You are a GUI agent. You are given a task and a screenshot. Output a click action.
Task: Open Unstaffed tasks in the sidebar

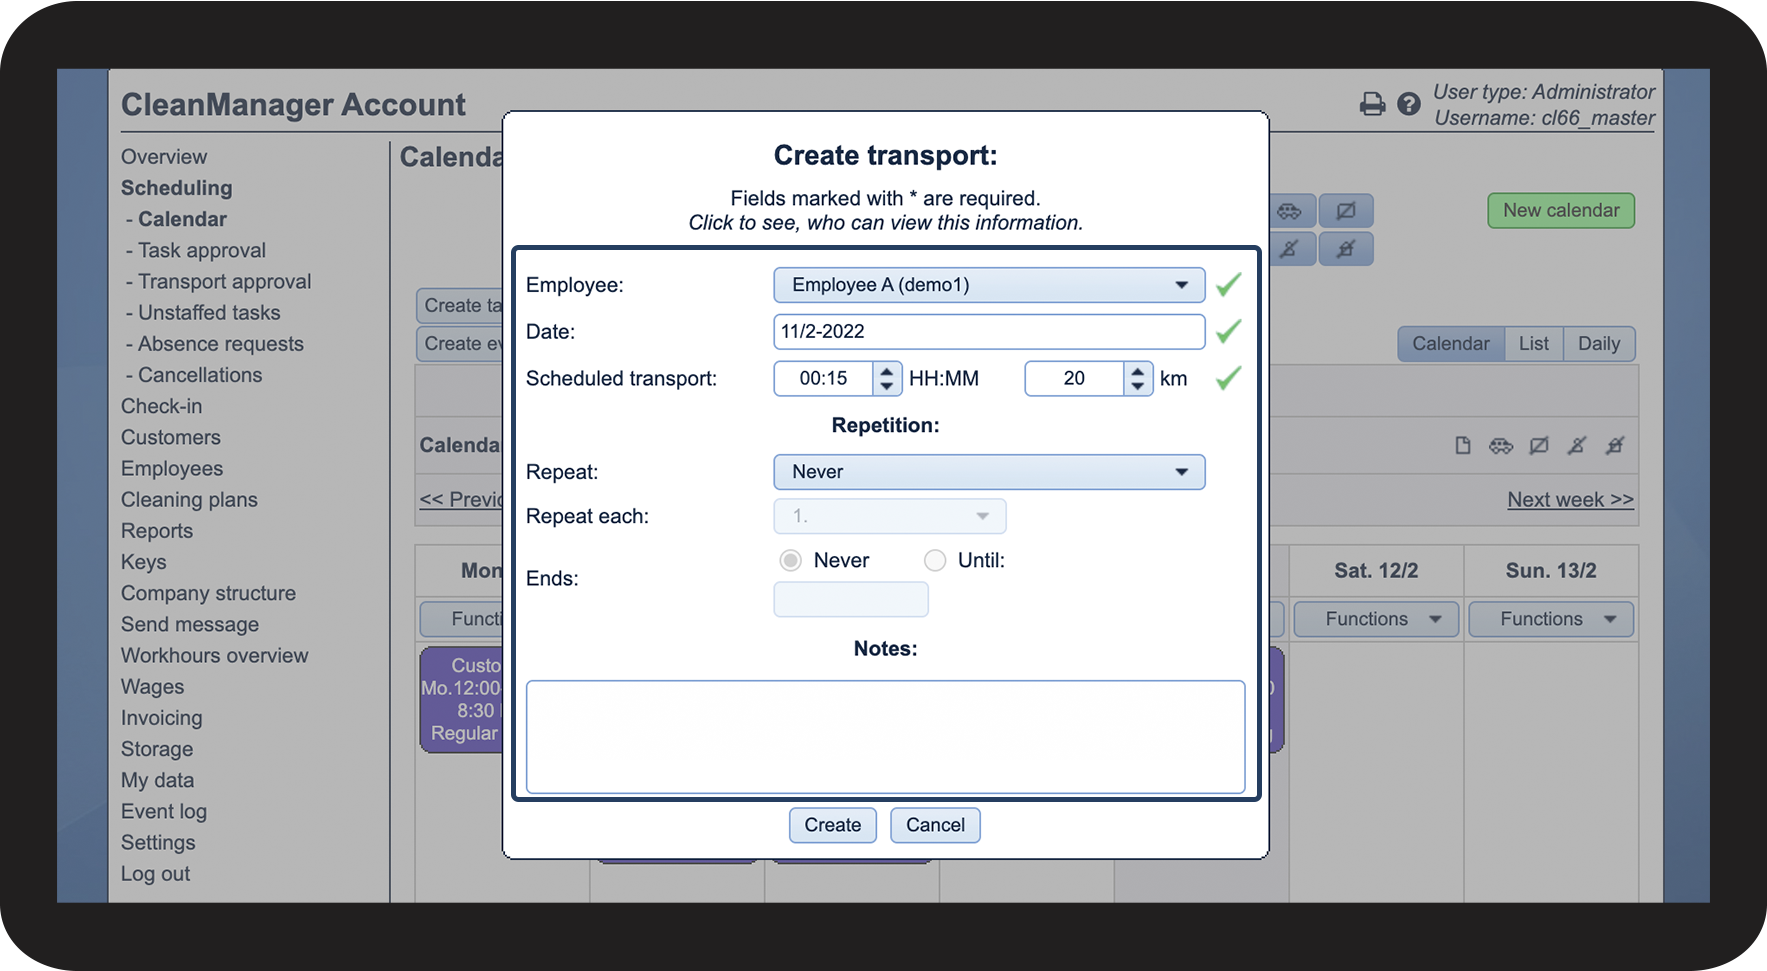(x=209, y=313)
